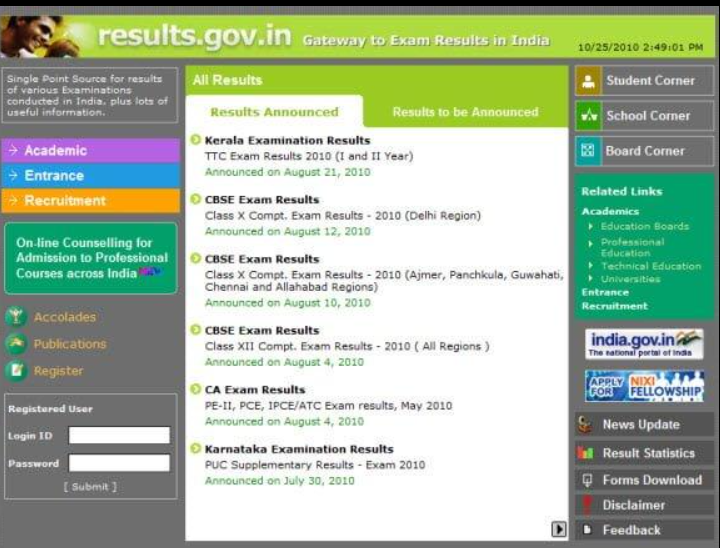Expand the Academic menu section
The height and width of the screenshot is (548, 720).
click(x=90, y=150)
